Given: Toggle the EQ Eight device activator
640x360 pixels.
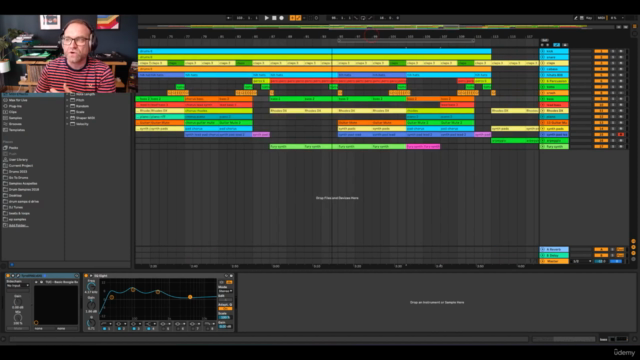Looking at the screenshot, I should point(86,276).
